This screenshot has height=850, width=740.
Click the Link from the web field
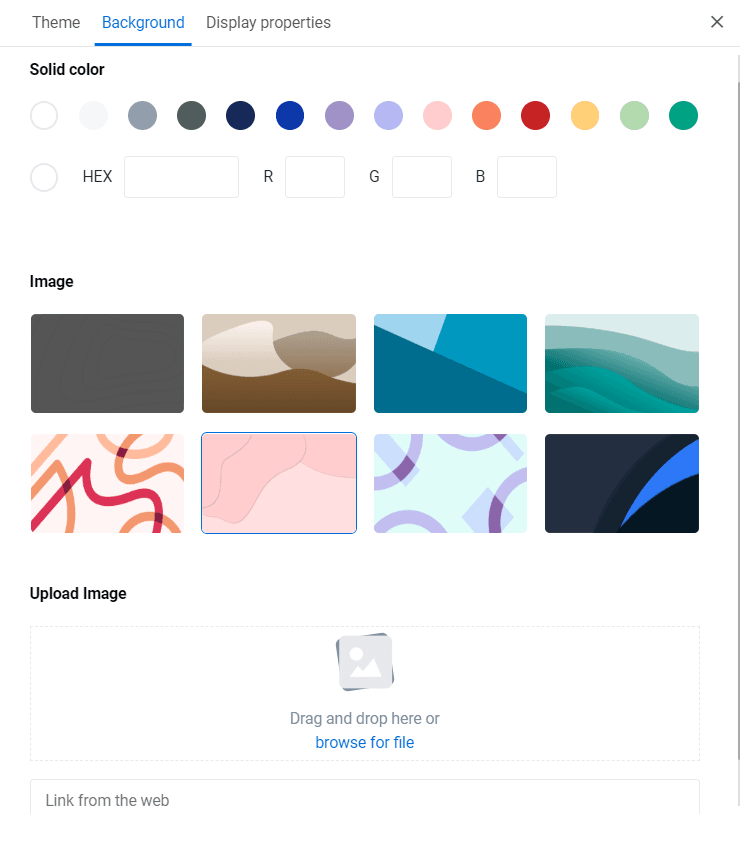click(x=365, y=799)
